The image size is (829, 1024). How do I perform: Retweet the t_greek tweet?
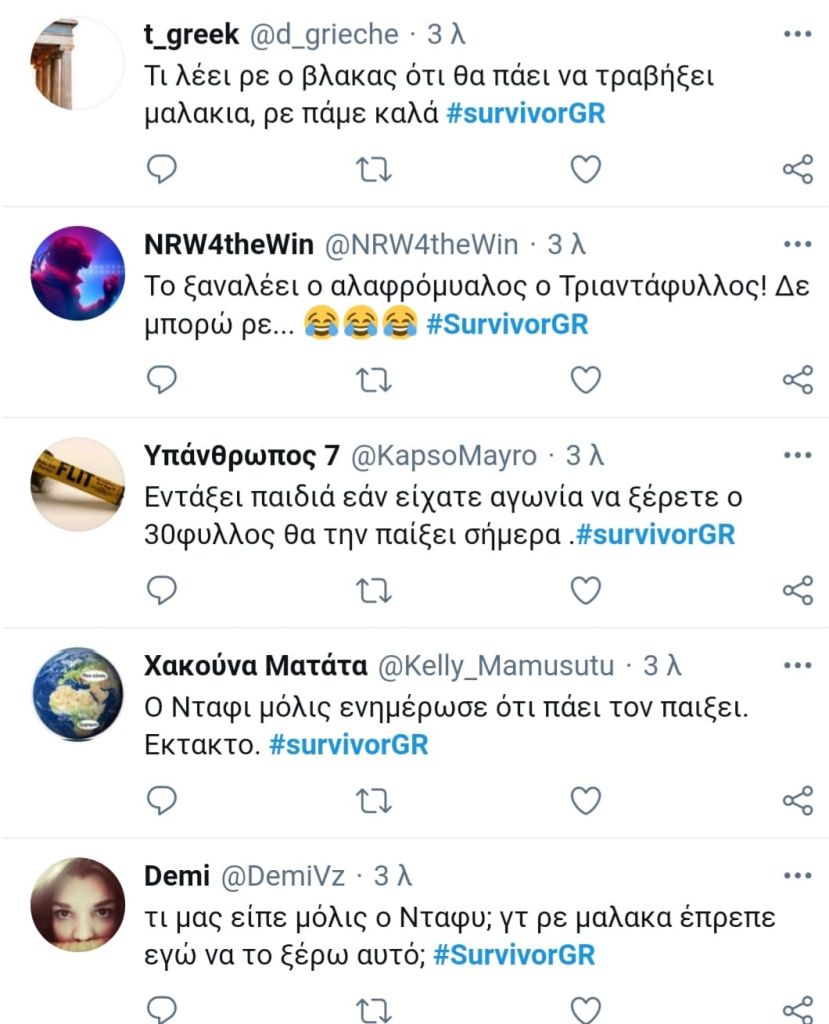click(x=374, y=169)
